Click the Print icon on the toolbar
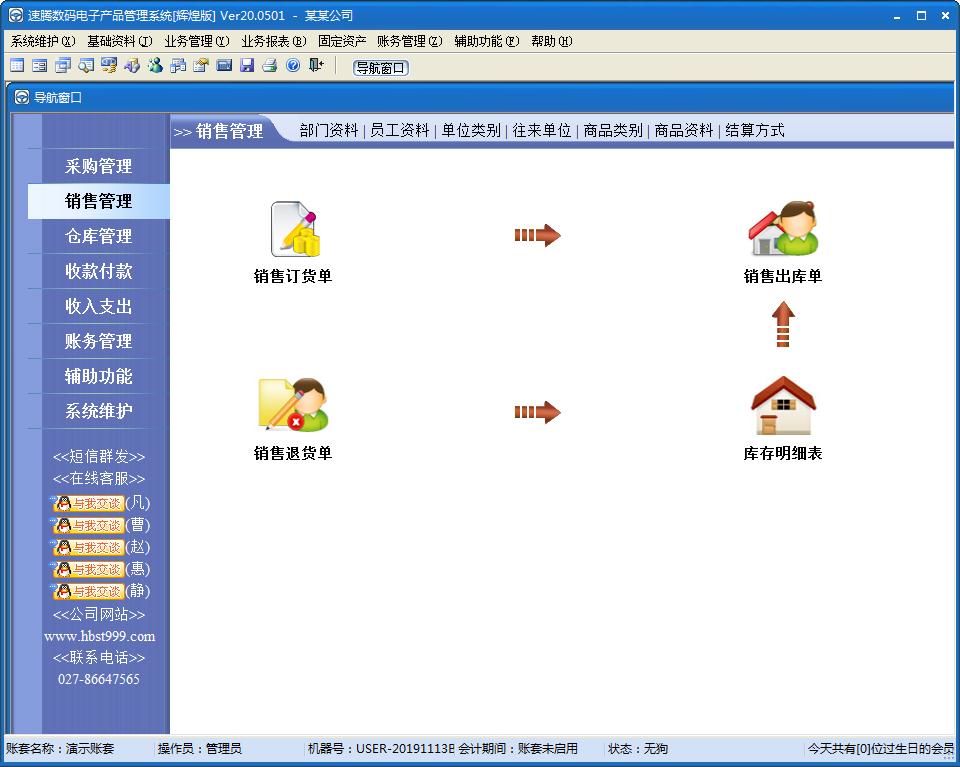Screen dimensions: 960x767 click(269, 65)
